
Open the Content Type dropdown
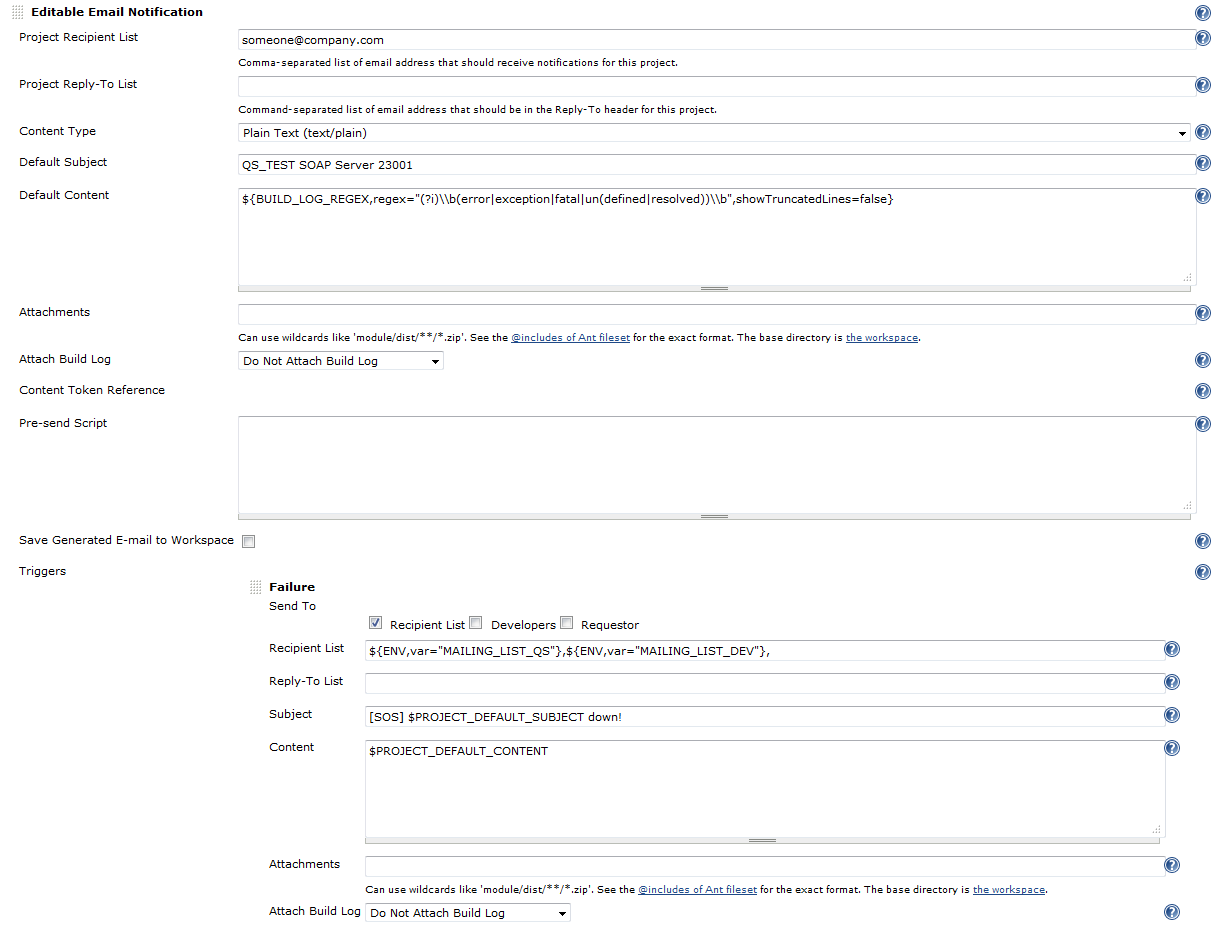click(714, 133)
